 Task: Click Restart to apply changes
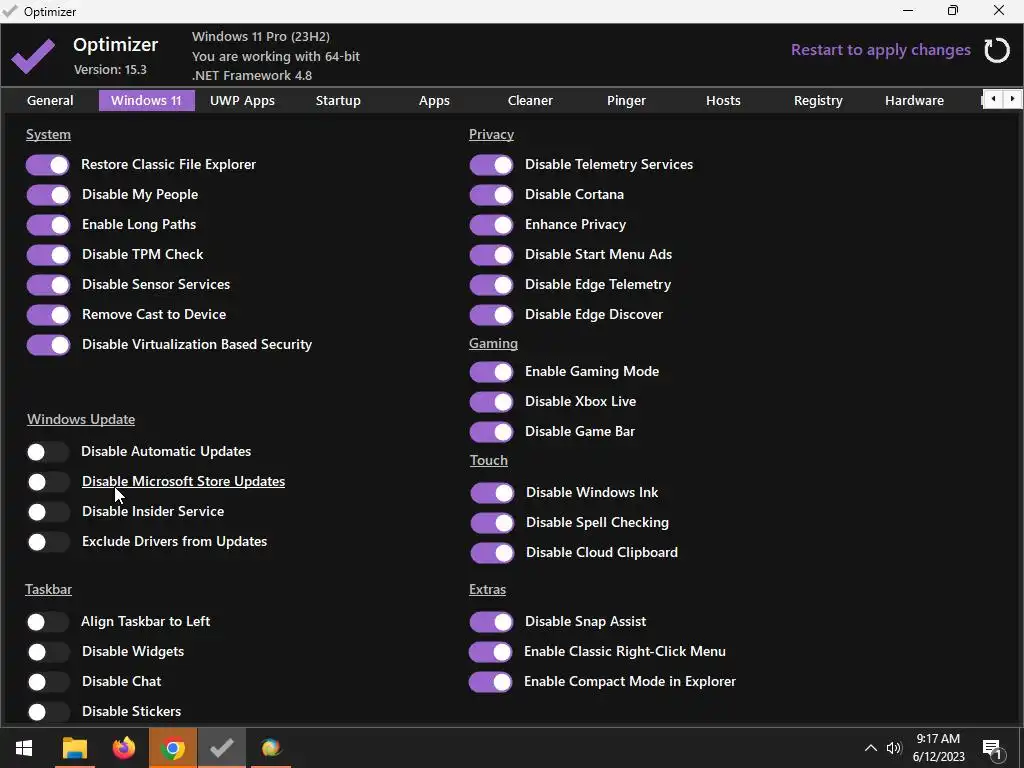coord(880,50)
